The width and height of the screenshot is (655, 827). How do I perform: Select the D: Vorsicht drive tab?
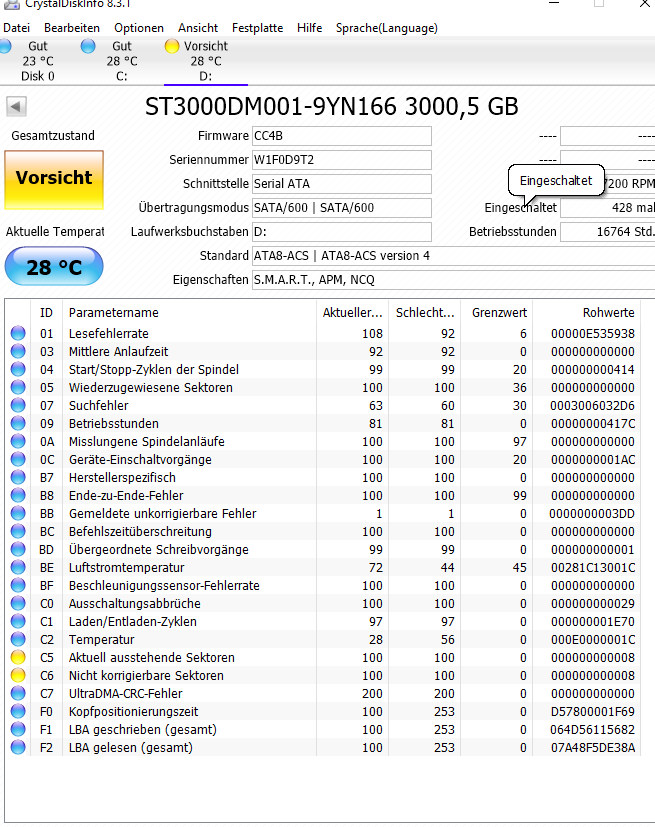pos(206,61)
